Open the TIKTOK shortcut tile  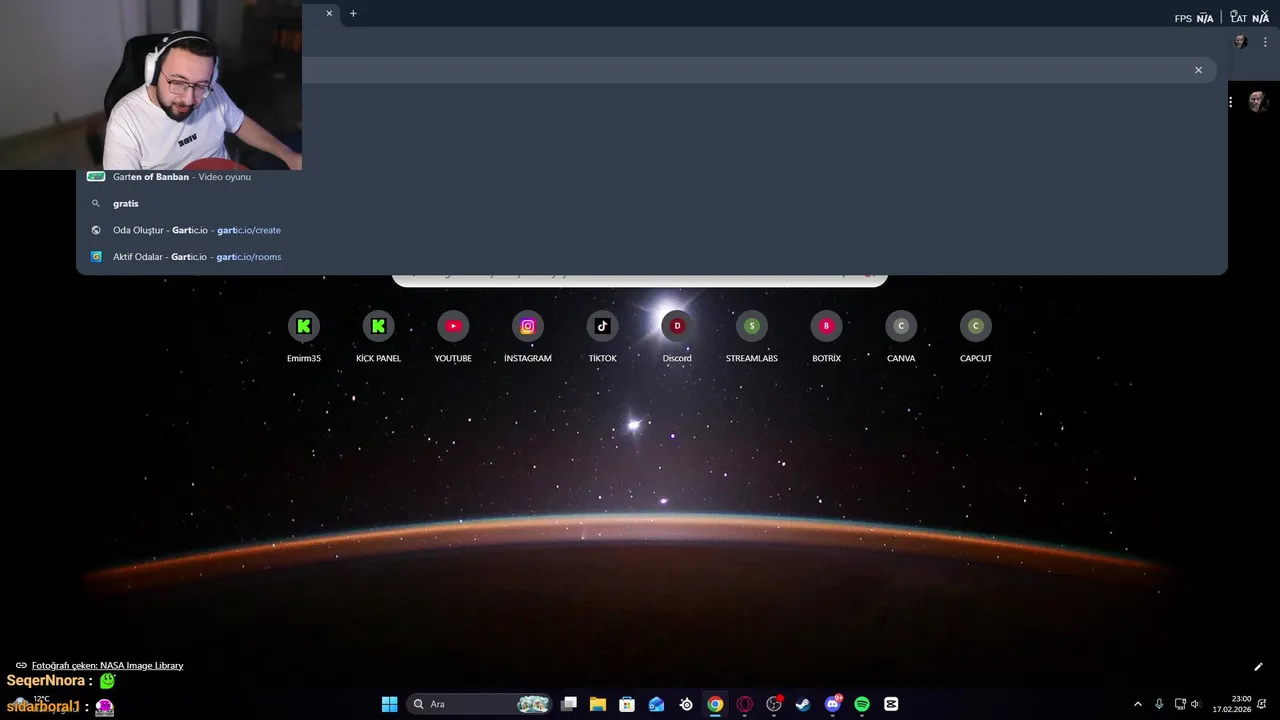point(602,337)
